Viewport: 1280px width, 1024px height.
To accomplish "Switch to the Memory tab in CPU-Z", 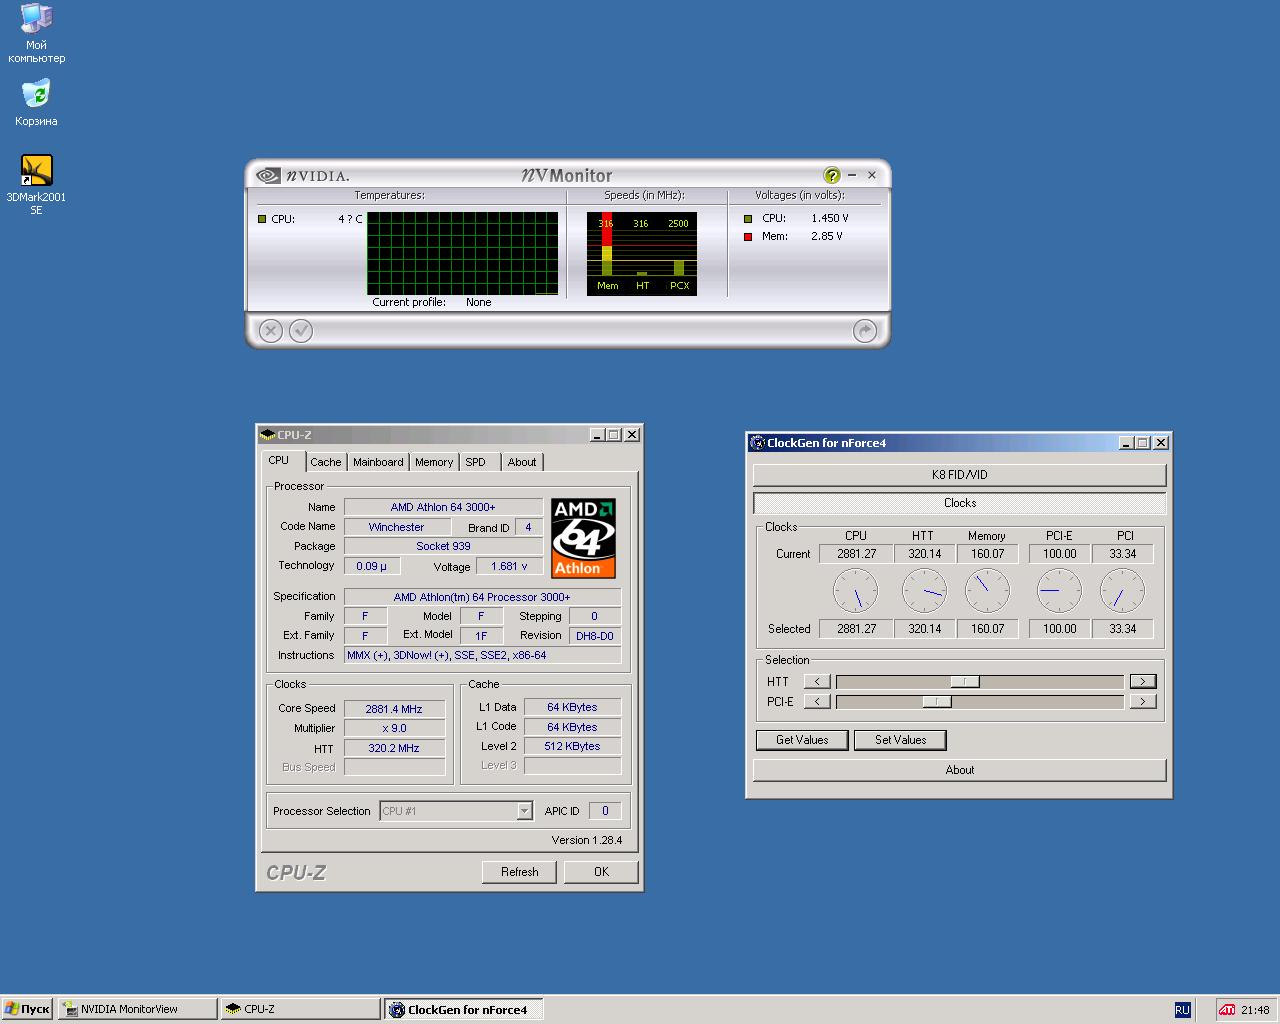I will [x=434, y=462].
